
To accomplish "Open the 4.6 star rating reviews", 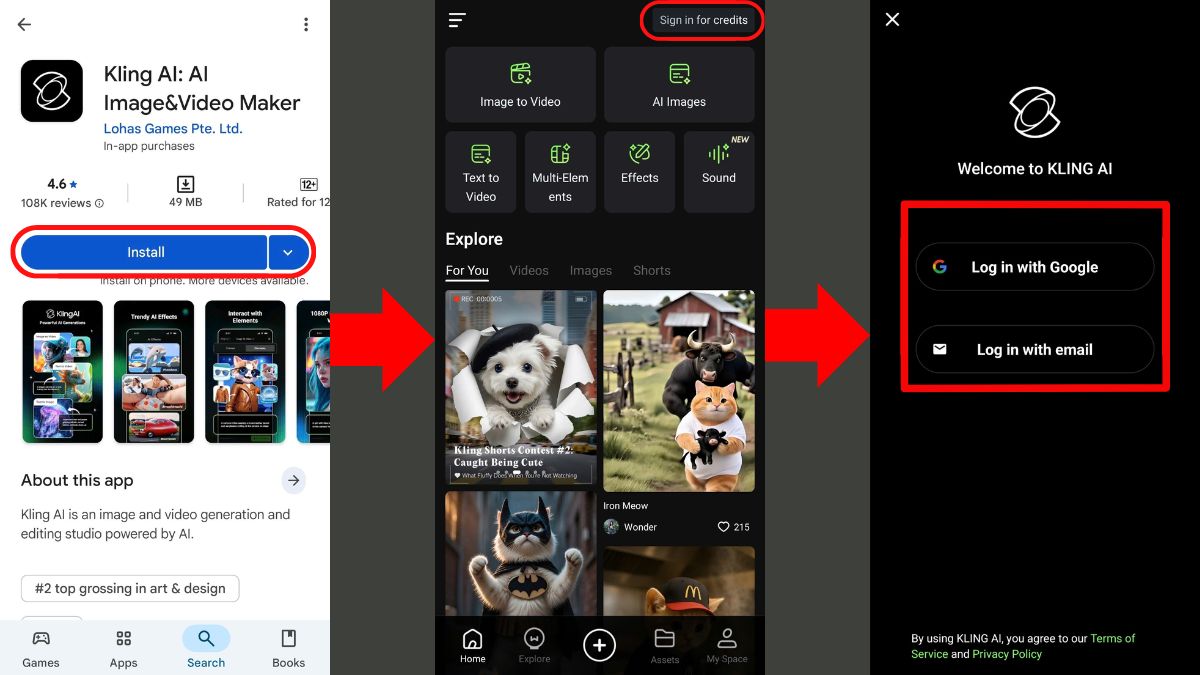I will point(62,193).
